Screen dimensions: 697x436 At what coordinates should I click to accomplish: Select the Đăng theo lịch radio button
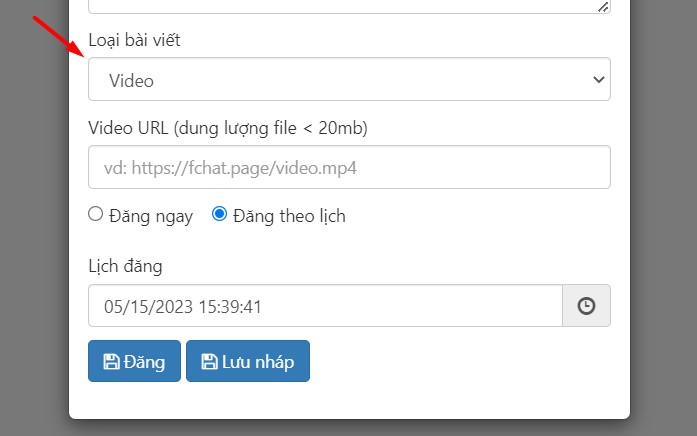pos(220,213)
